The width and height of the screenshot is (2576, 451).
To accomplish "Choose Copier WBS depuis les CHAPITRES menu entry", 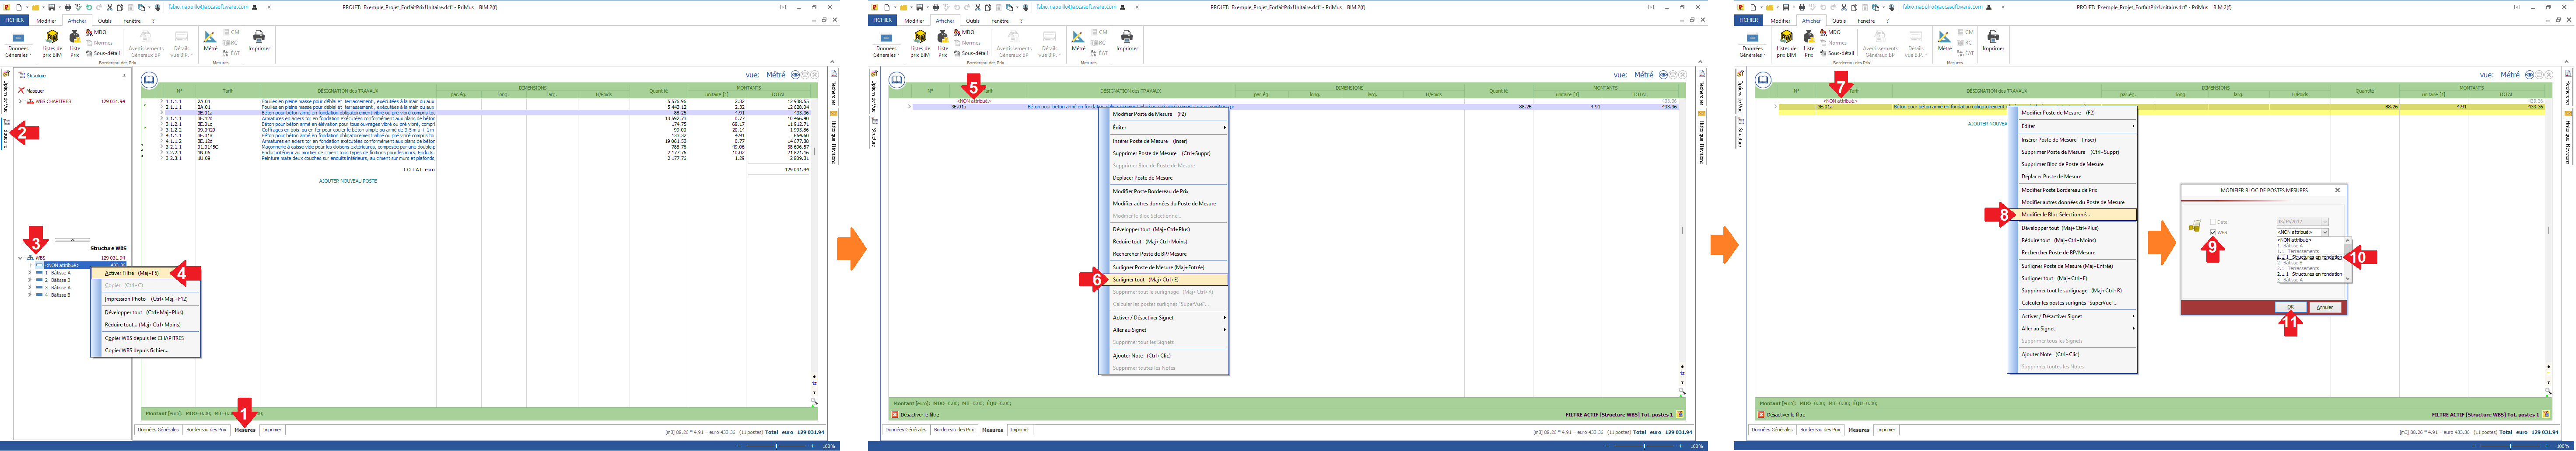I will (x=145, y=338).
